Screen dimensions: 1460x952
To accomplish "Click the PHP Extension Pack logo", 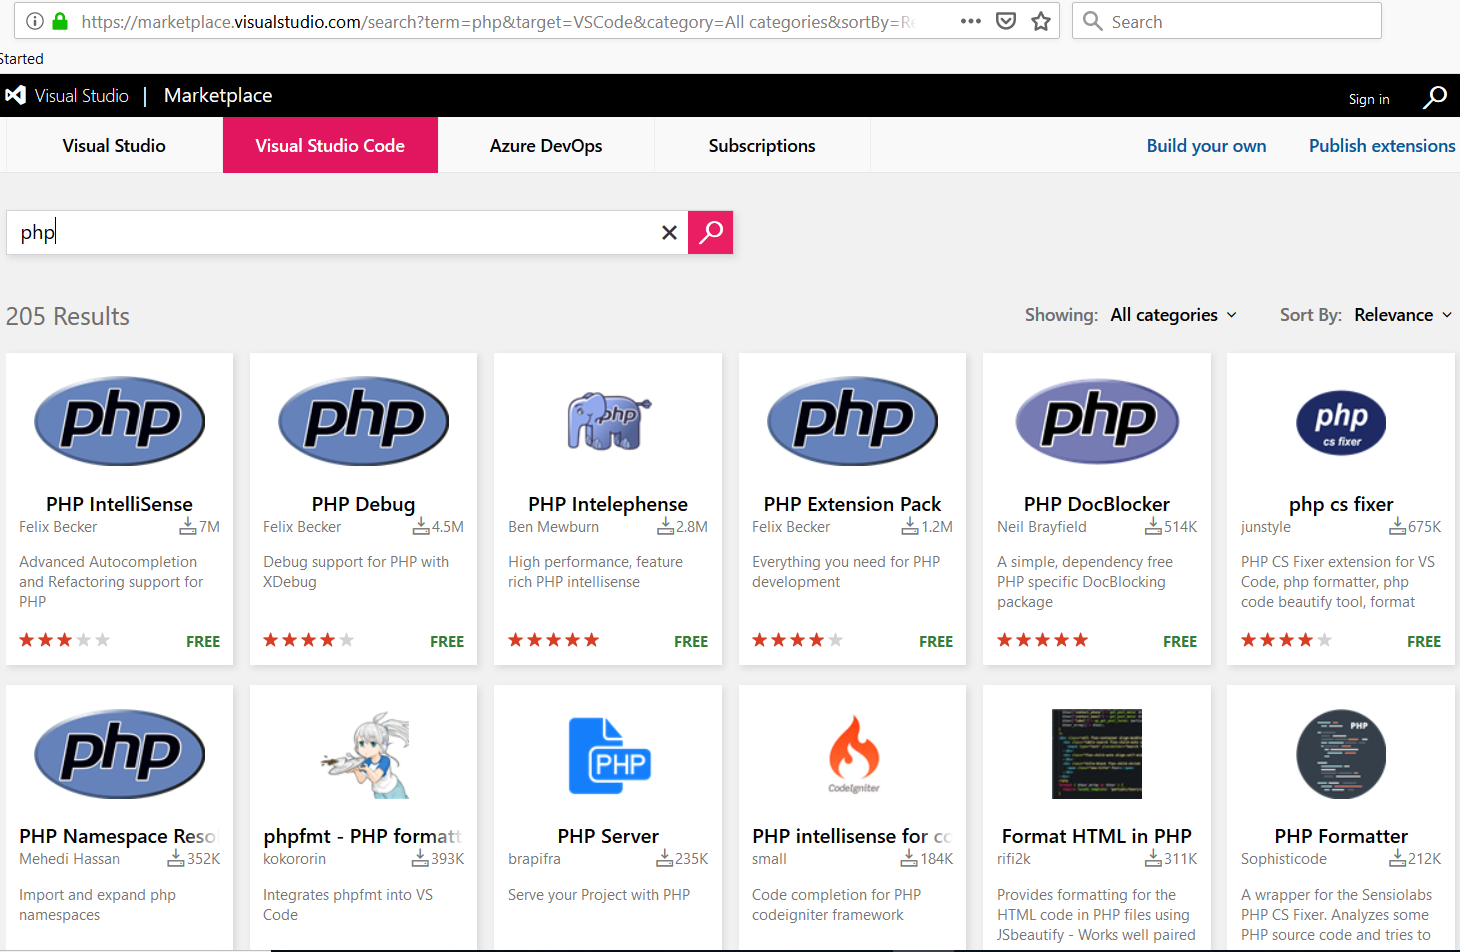I will [x=852, y=421].
